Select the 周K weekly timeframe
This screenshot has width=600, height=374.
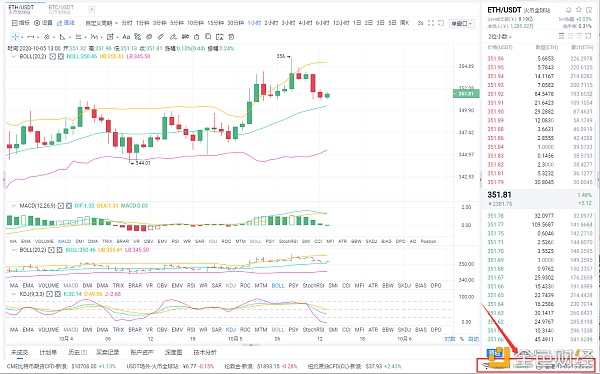[x=404, y=23]
